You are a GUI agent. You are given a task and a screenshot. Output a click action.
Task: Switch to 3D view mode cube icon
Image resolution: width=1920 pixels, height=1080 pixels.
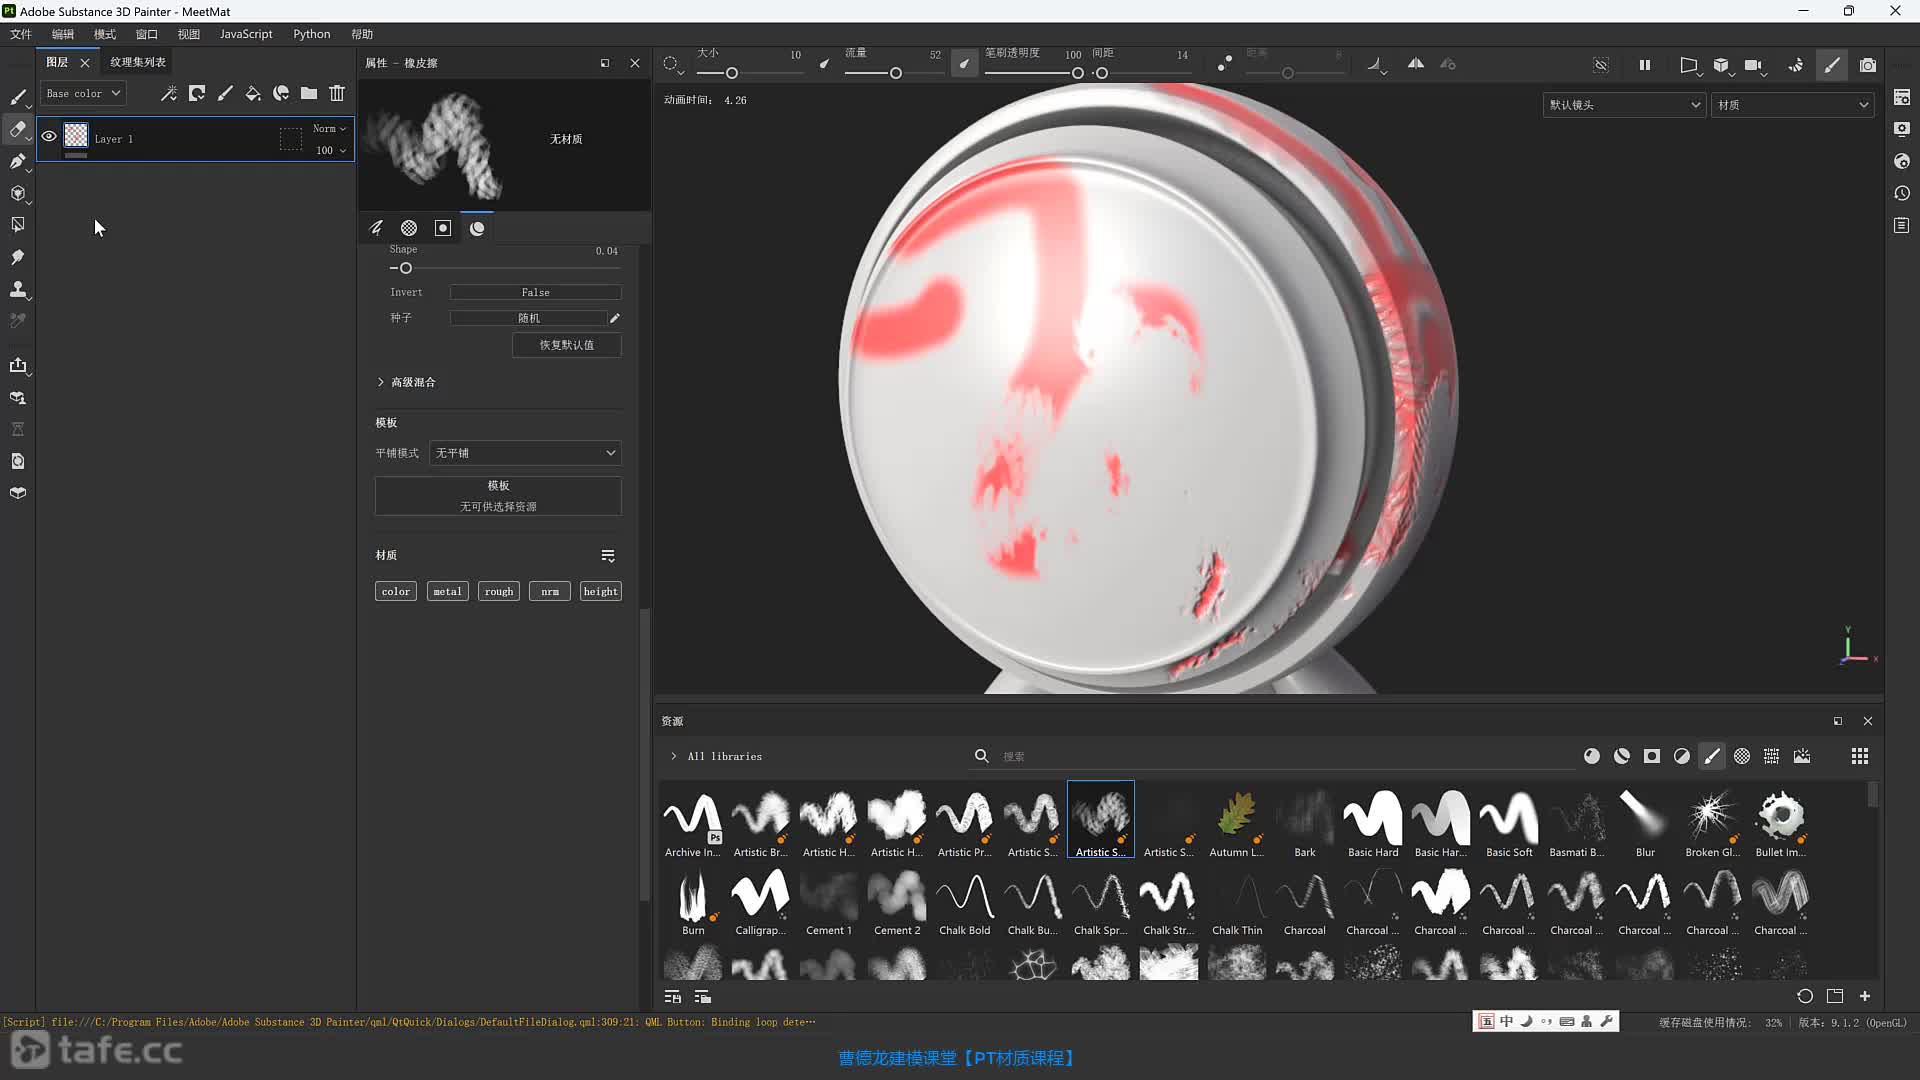(1721, 65)
